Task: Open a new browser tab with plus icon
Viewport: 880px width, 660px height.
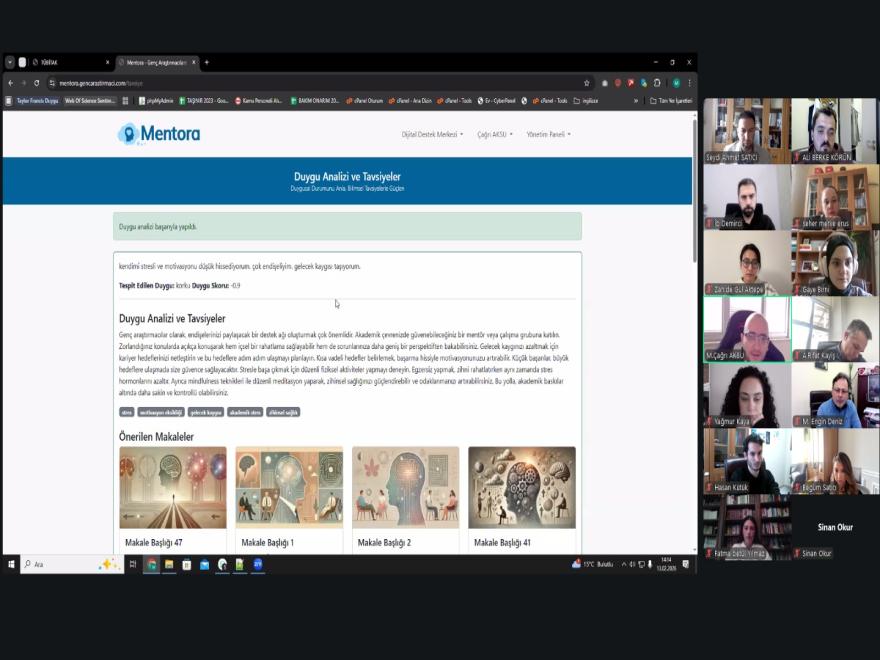Action: point(207,62)
